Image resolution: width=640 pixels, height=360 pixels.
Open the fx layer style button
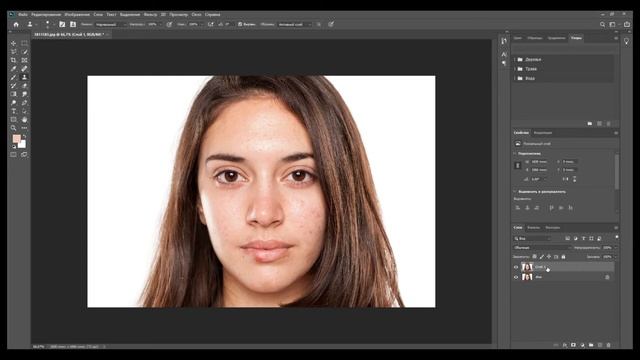pyautogui.click(x=565, y=345)
